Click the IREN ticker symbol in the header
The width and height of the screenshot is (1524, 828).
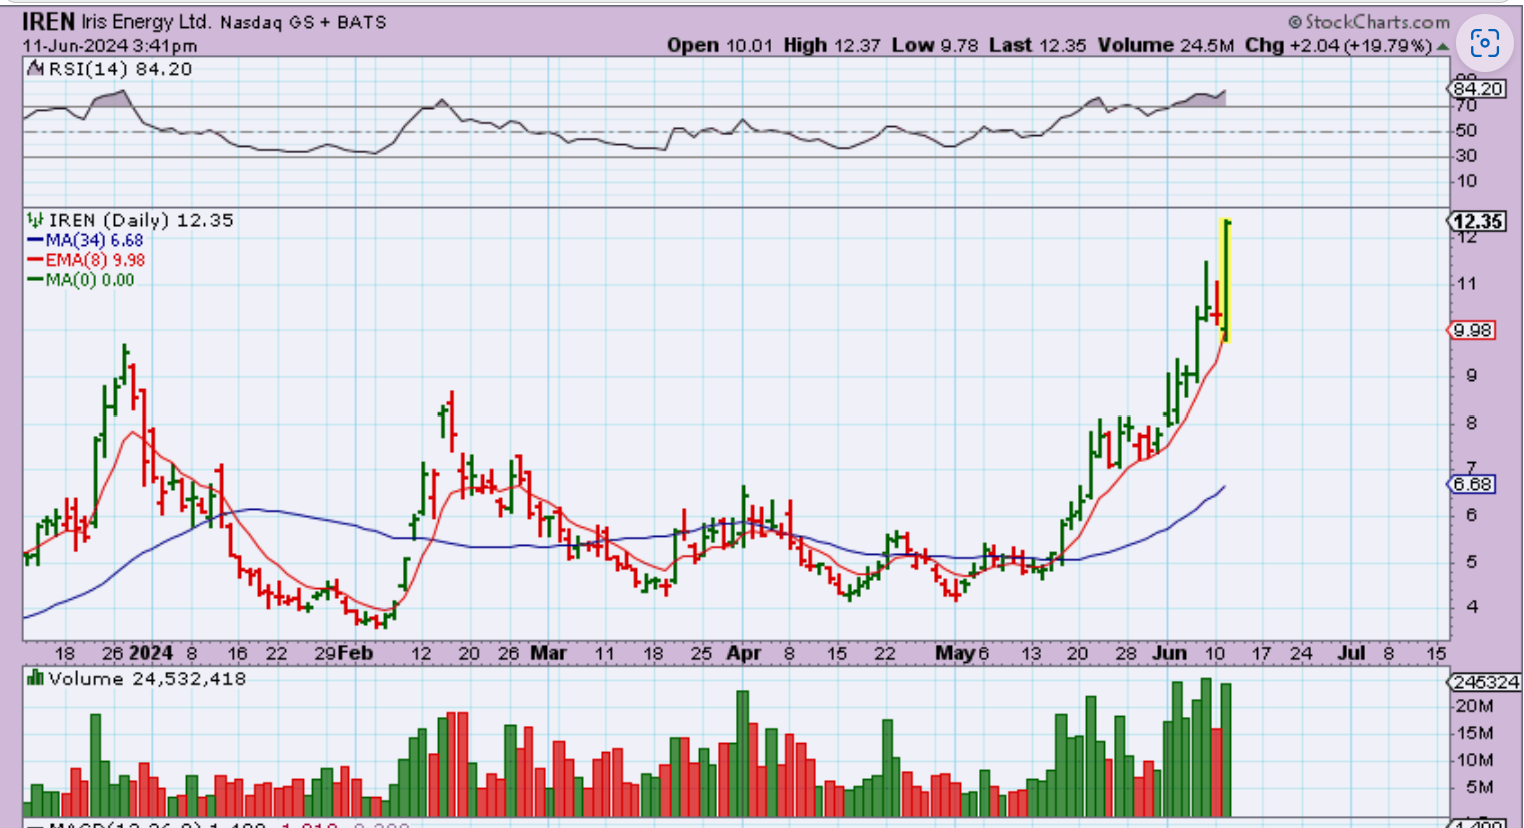pos(49,21)
